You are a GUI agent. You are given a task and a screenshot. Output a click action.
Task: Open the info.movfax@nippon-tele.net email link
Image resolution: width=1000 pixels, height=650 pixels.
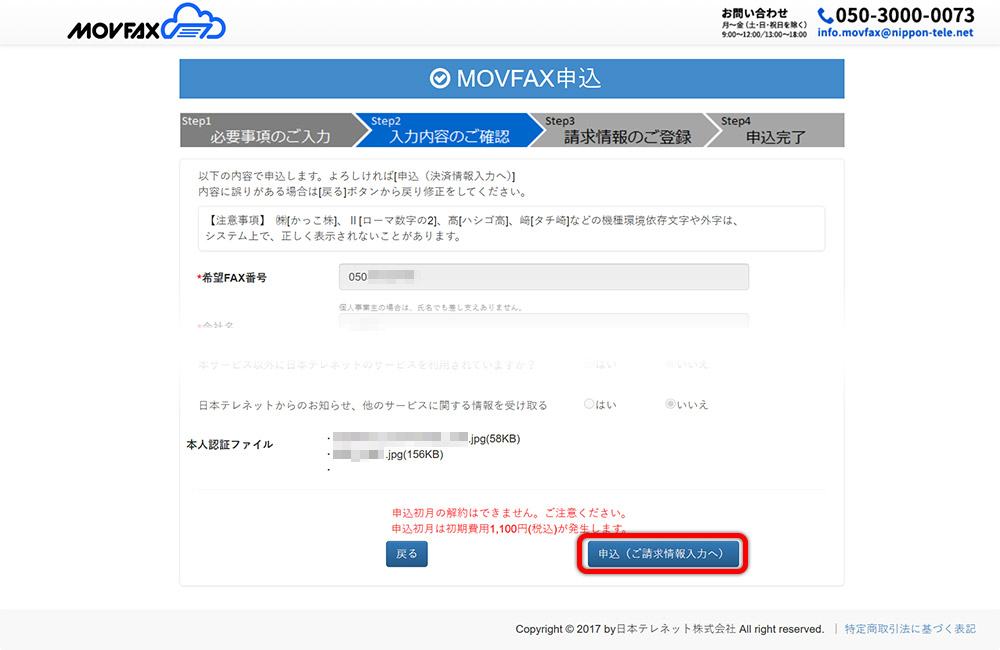[894, 33]
